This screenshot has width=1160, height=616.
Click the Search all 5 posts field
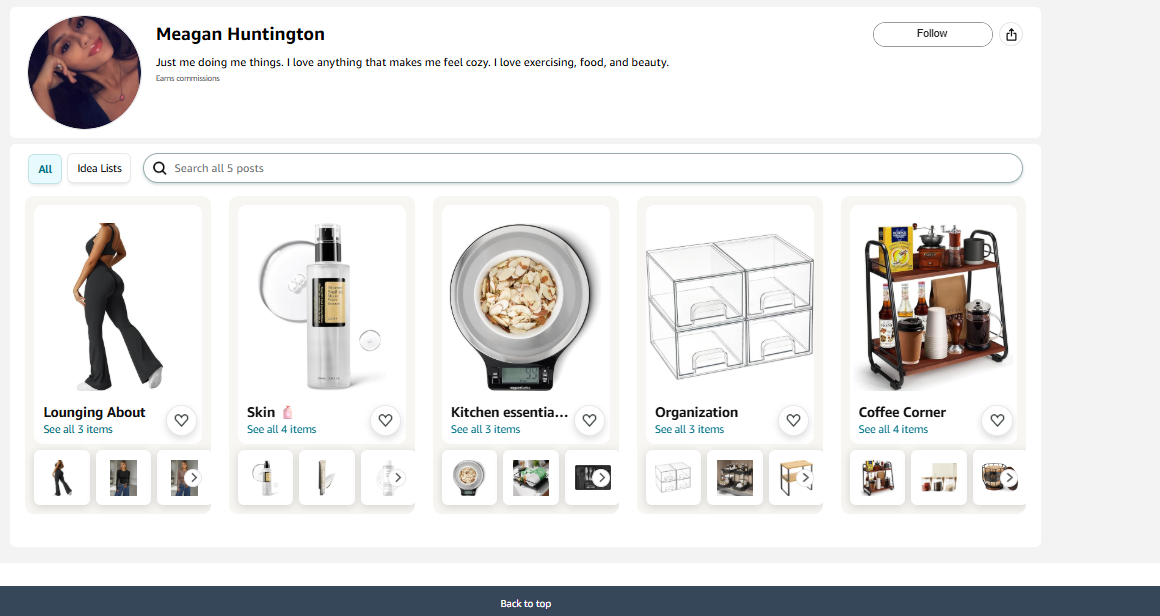point(583,169)
